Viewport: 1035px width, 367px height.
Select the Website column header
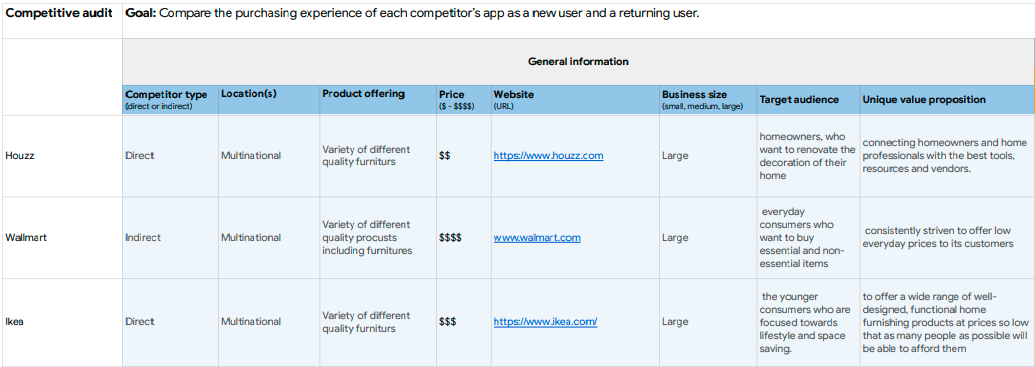pos(574,100)
